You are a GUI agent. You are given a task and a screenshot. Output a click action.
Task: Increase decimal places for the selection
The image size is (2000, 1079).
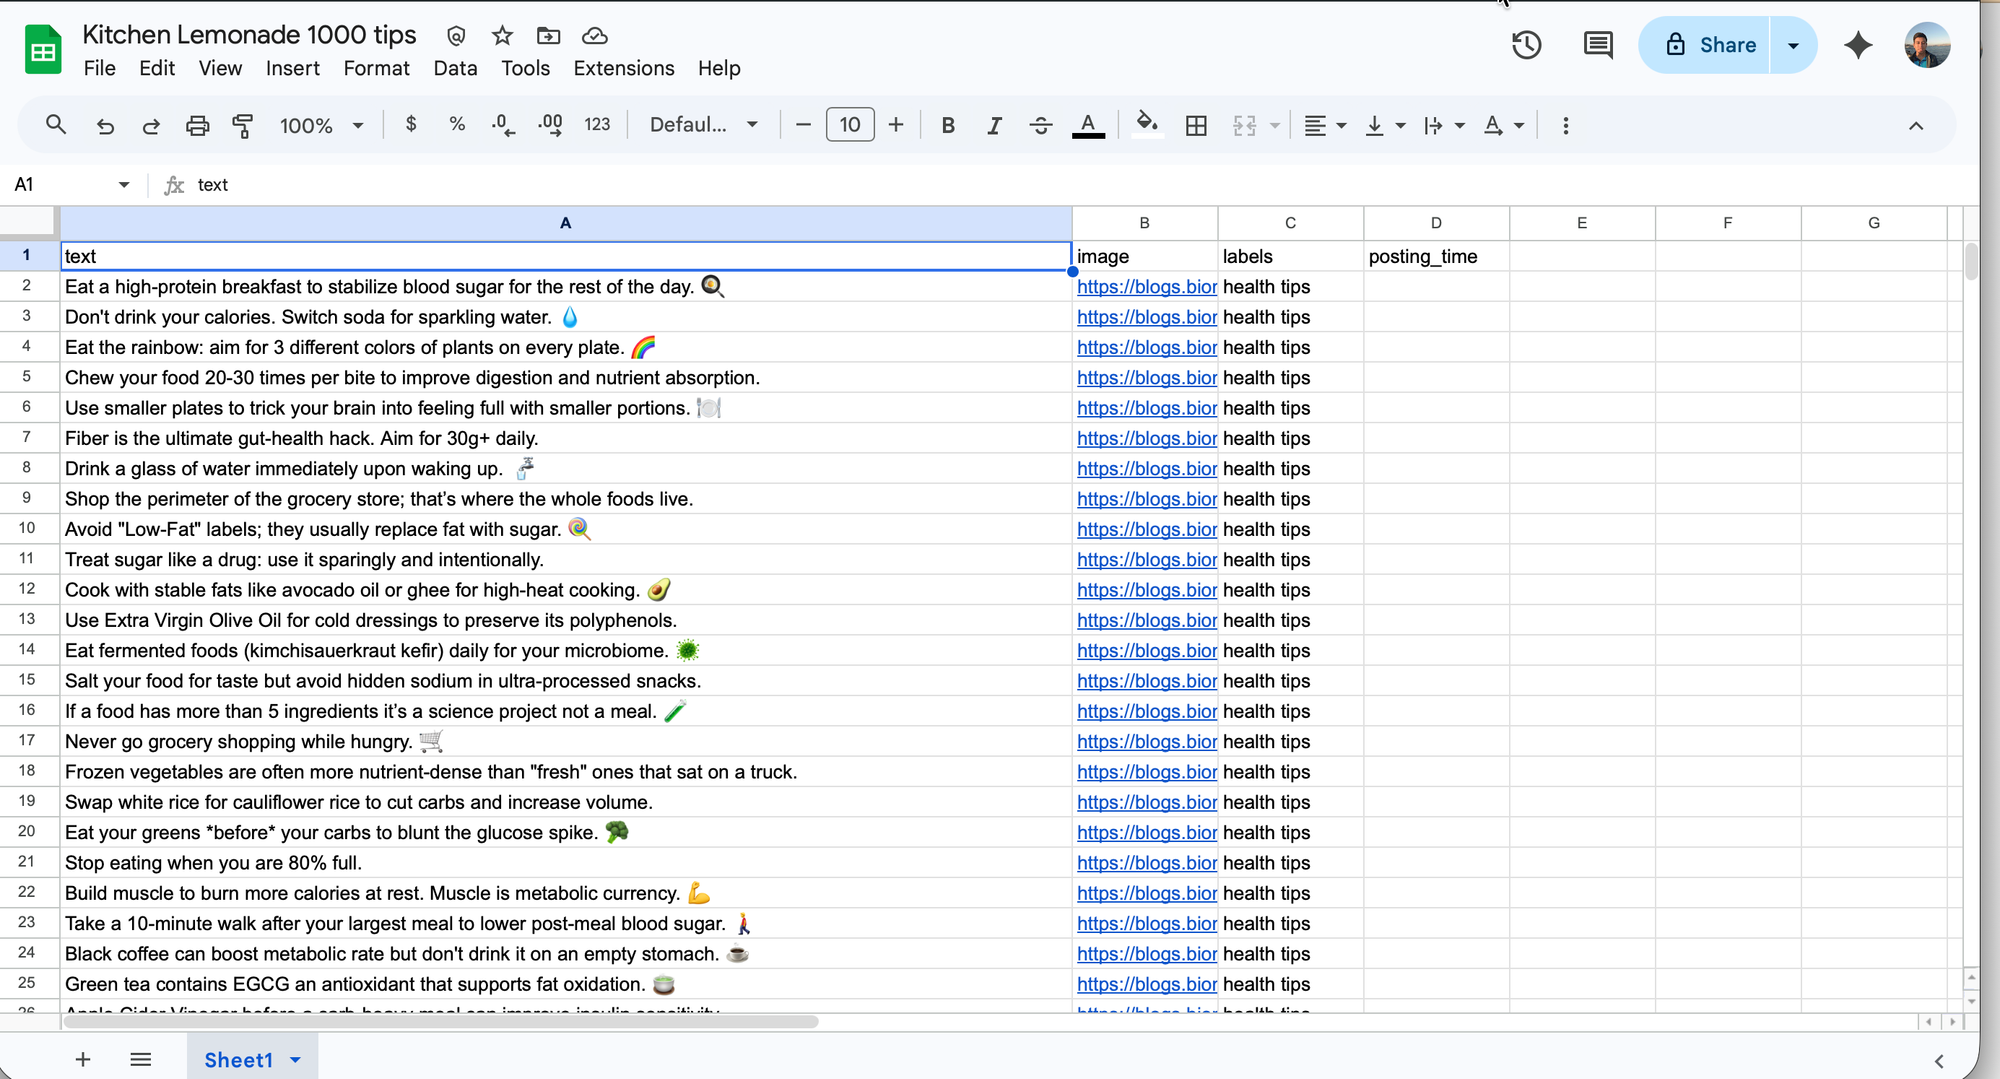(549, 124)
